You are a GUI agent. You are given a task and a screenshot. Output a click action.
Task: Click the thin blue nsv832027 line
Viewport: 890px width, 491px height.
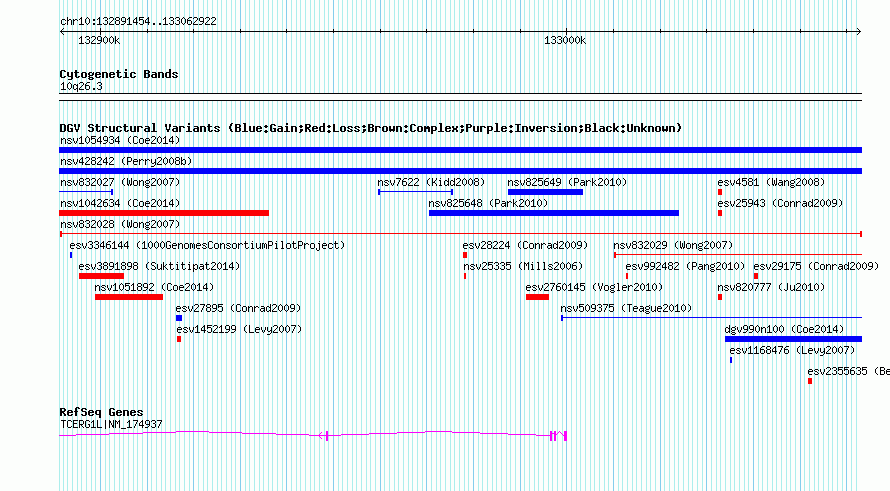86,192
